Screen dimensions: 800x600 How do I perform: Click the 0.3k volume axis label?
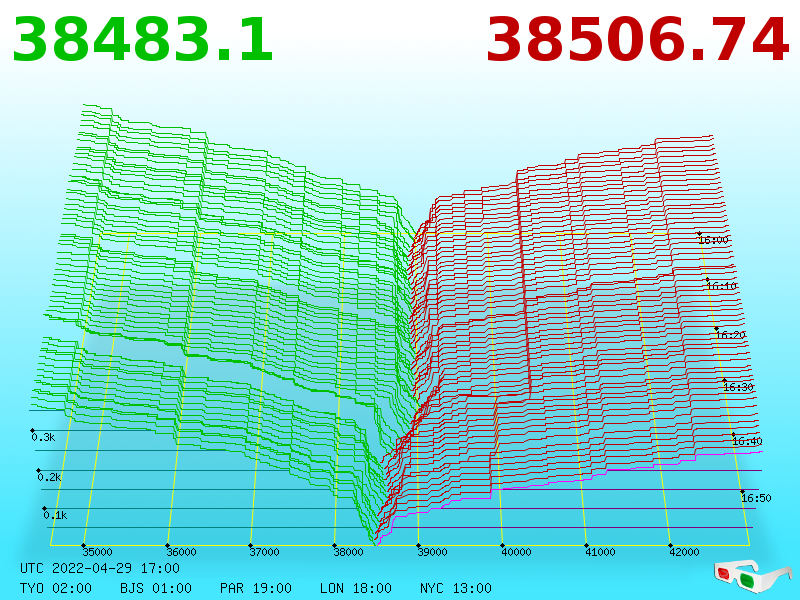(x=43, y=437)
